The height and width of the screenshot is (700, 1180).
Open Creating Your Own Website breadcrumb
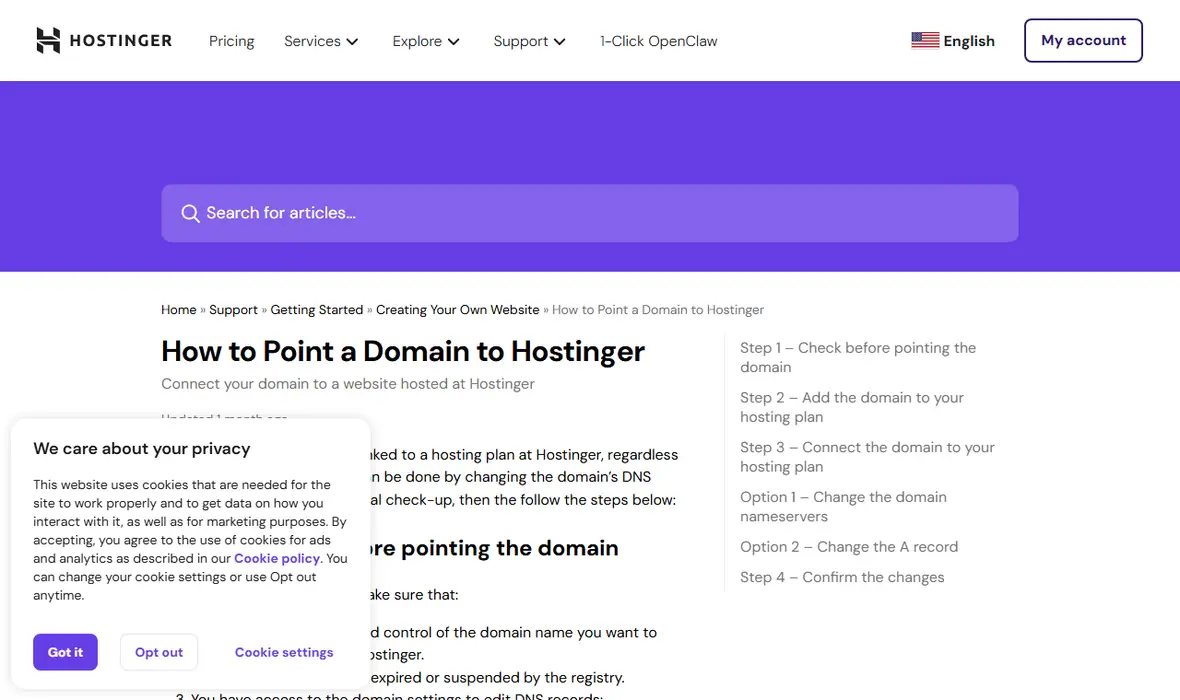[458, 310]
